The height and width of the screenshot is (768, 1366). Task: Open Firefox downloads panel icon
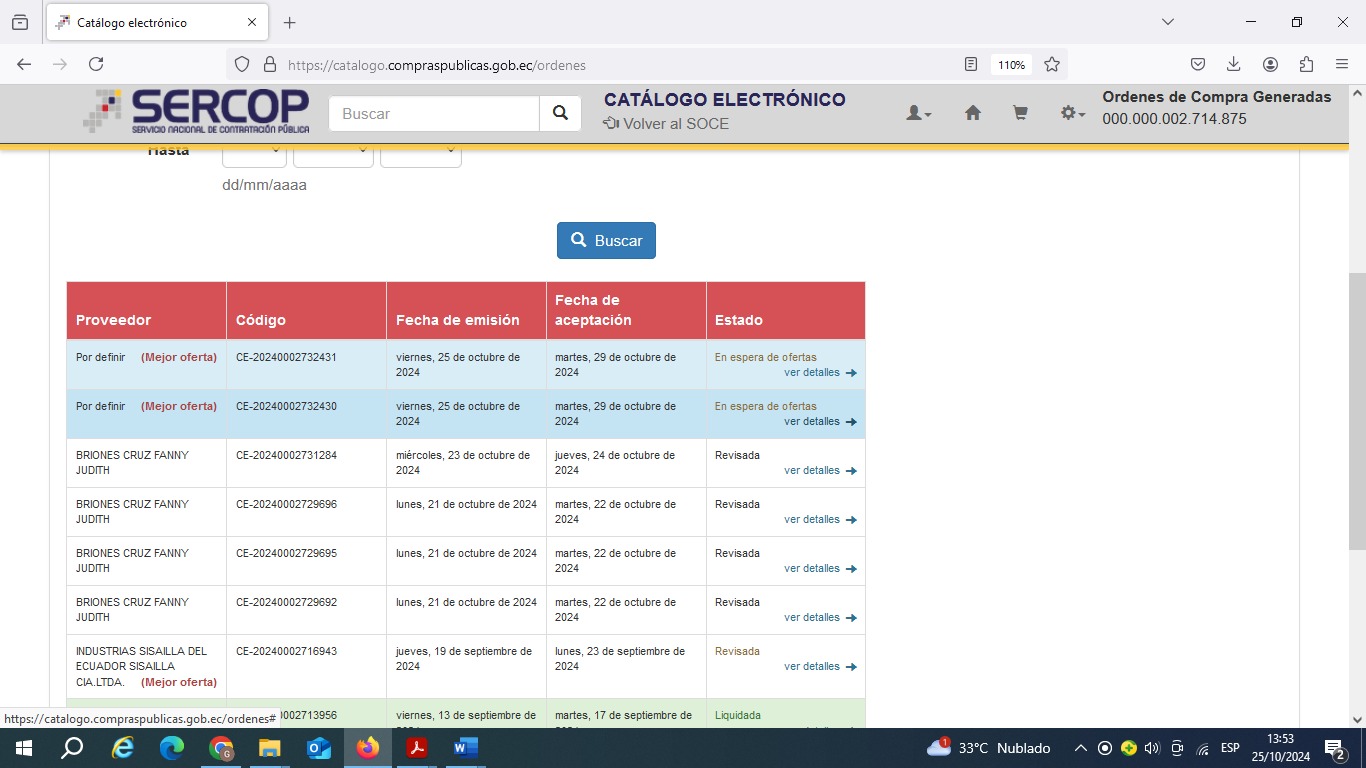[1233, 64]
